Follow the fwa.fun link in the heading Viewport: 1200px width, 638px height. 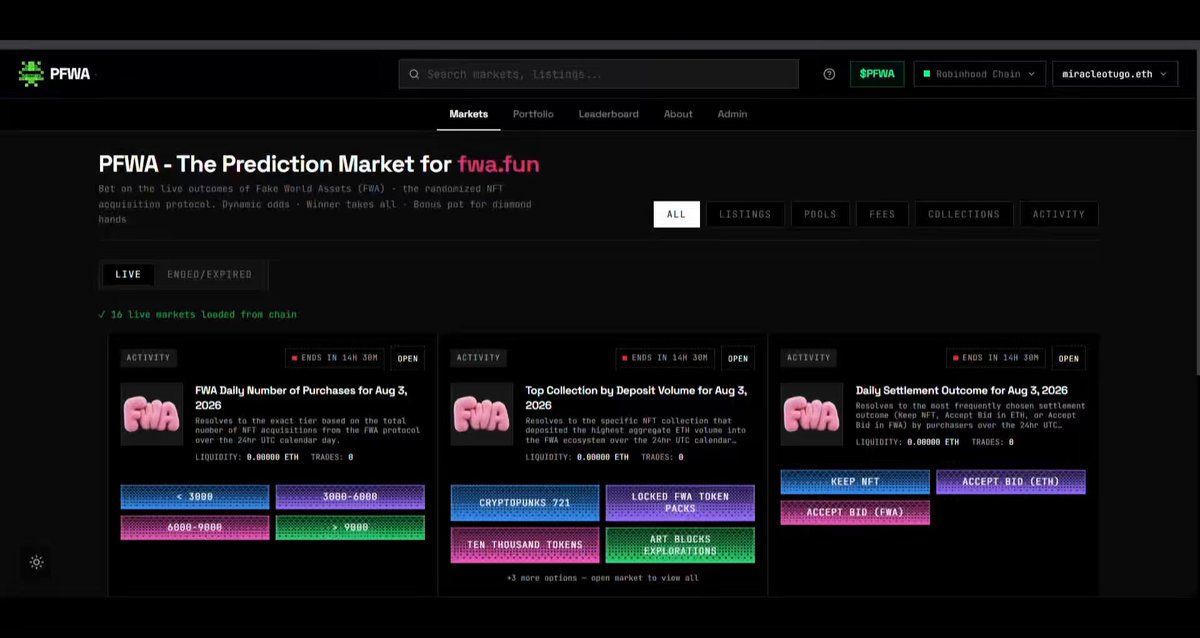pyautogui.click(x=498, y=164)
